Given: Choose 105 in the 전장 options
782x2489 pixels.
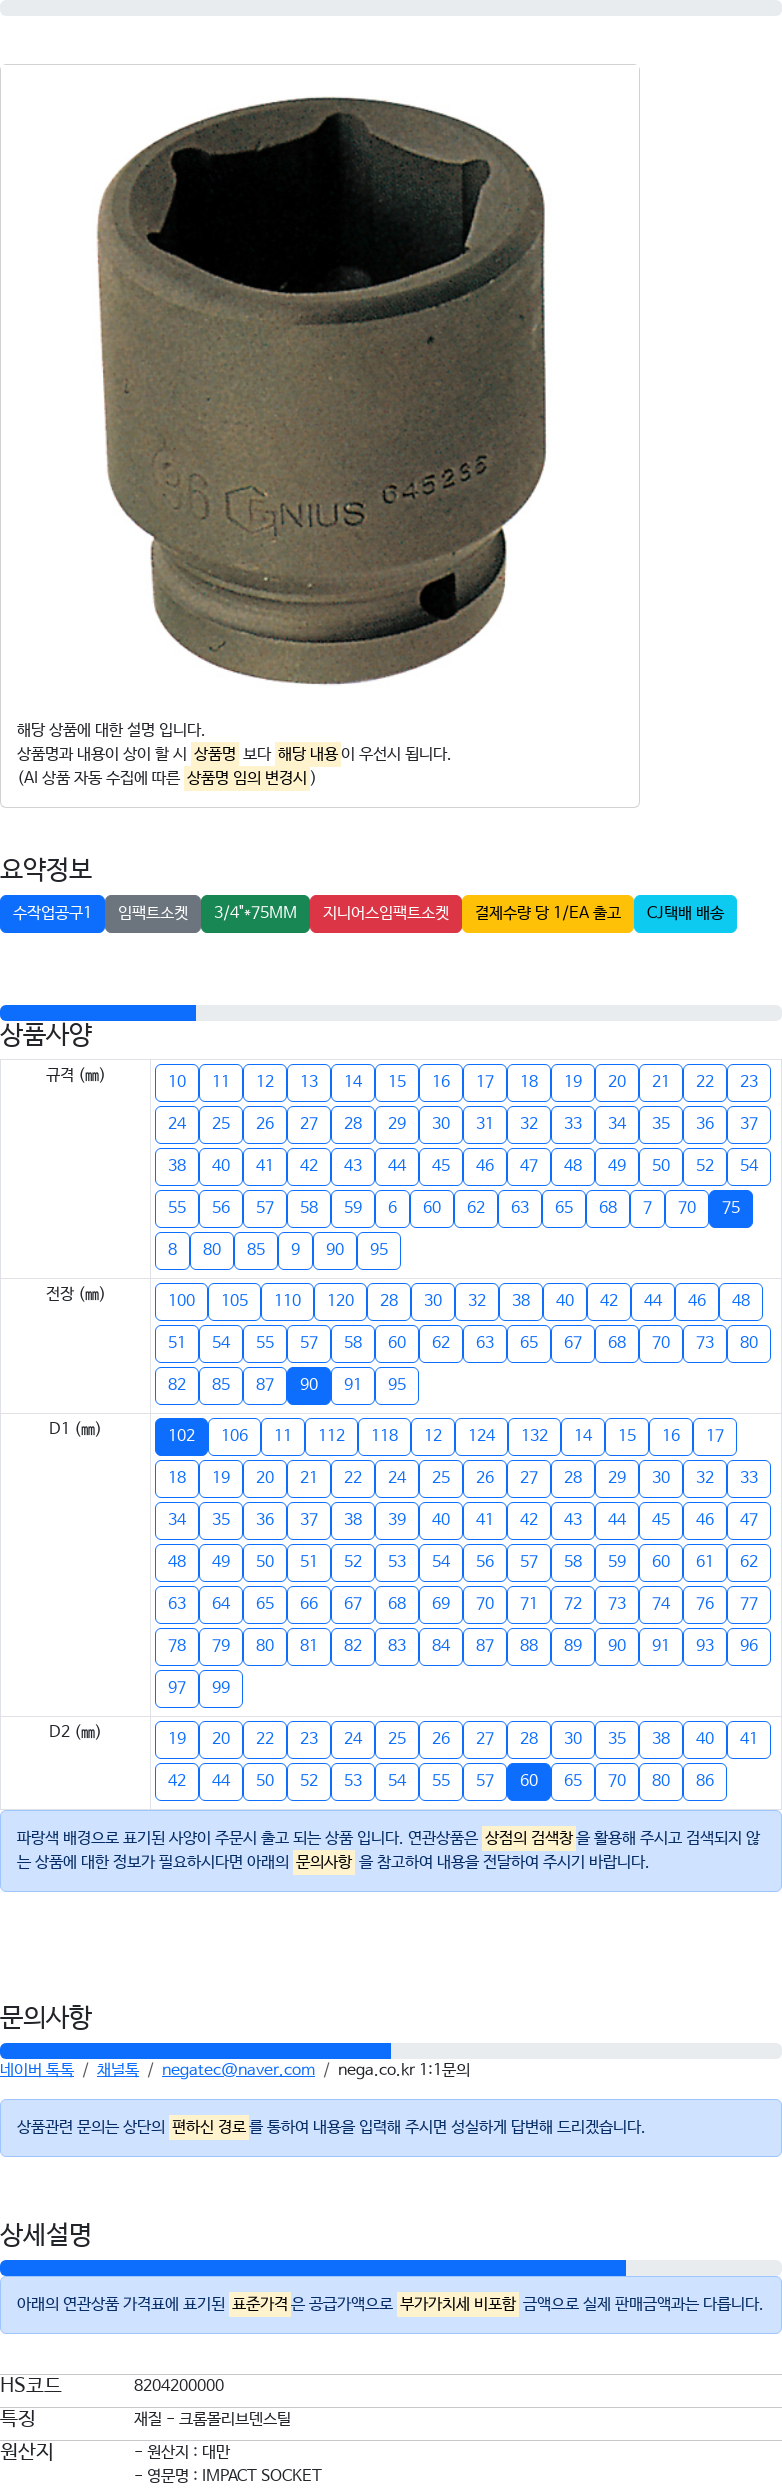Looking at the screenshot, I should pos(234,1301).
